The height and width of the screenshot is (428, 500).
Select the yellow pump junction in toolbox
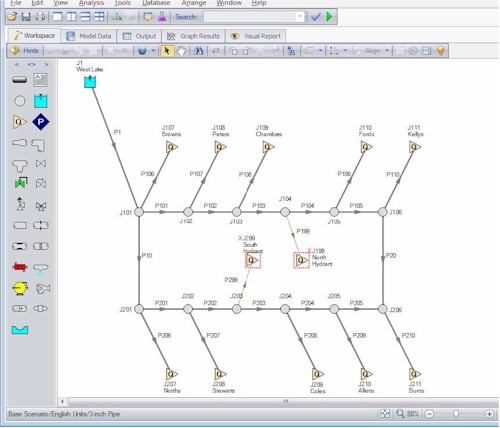click(20, 288)
